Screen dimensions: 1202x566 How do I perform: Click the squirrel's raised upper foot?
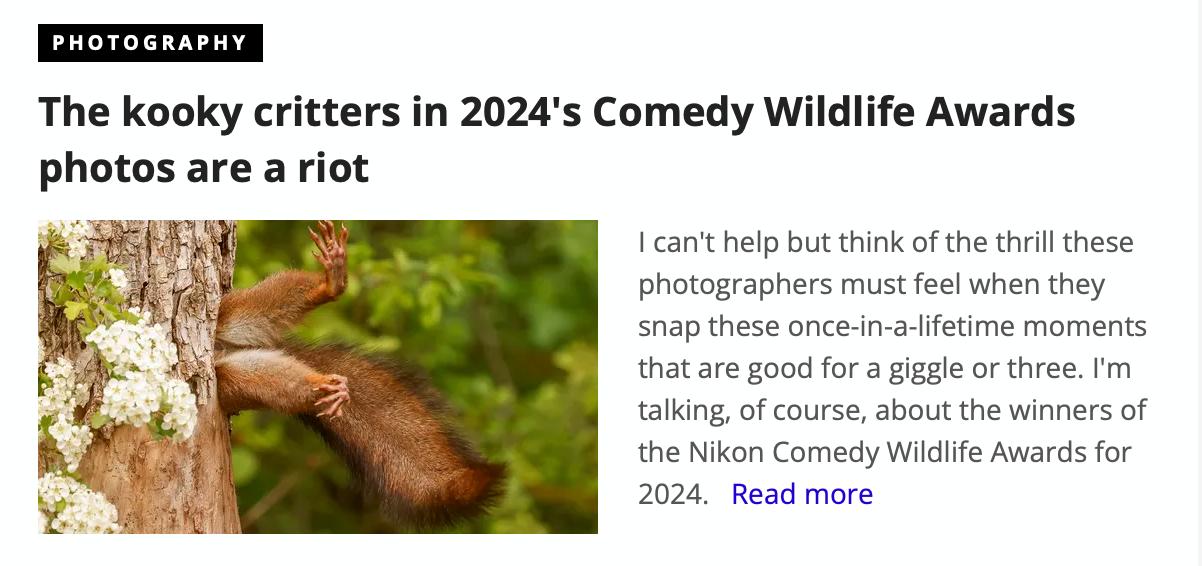(329, 250)
